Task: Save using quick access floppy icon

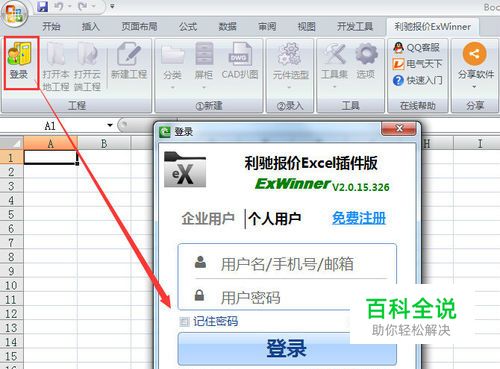Action: point(42,6)
